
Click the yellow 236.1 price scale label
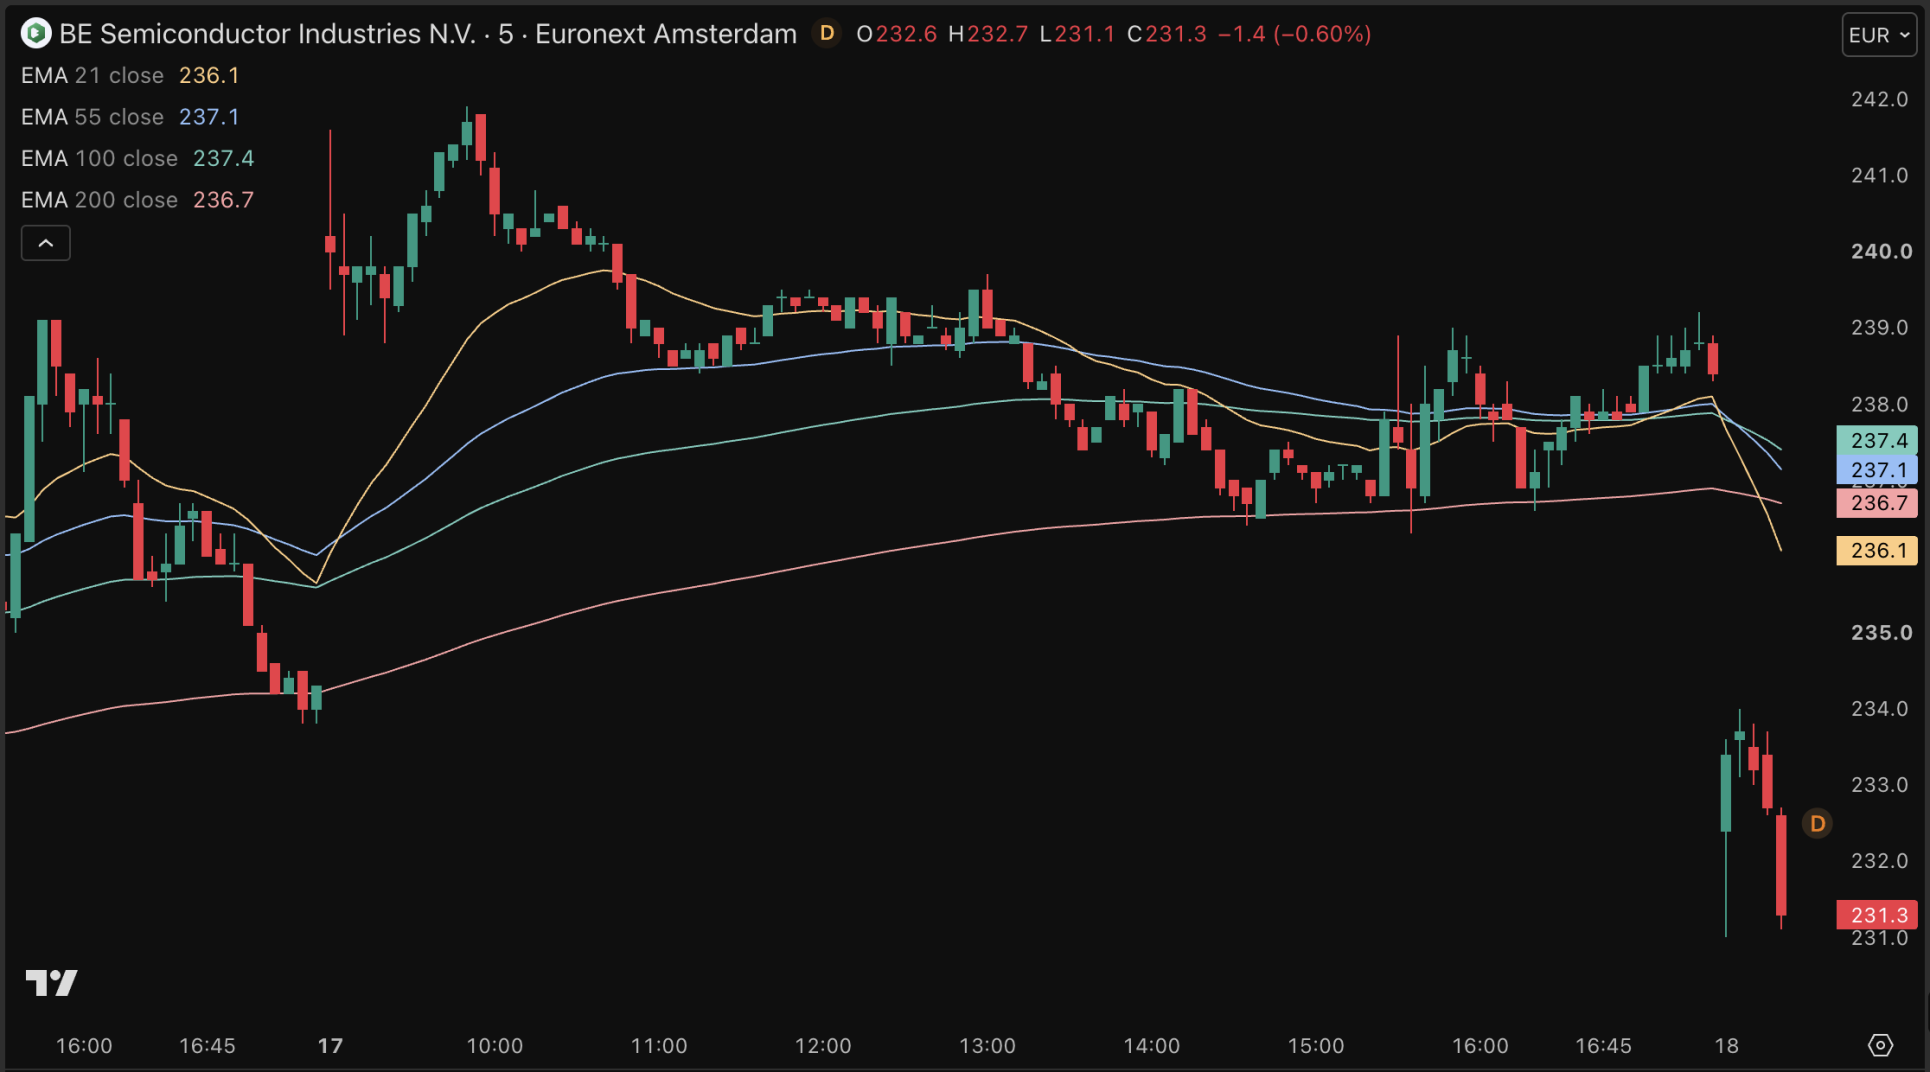coord(1877,550)
